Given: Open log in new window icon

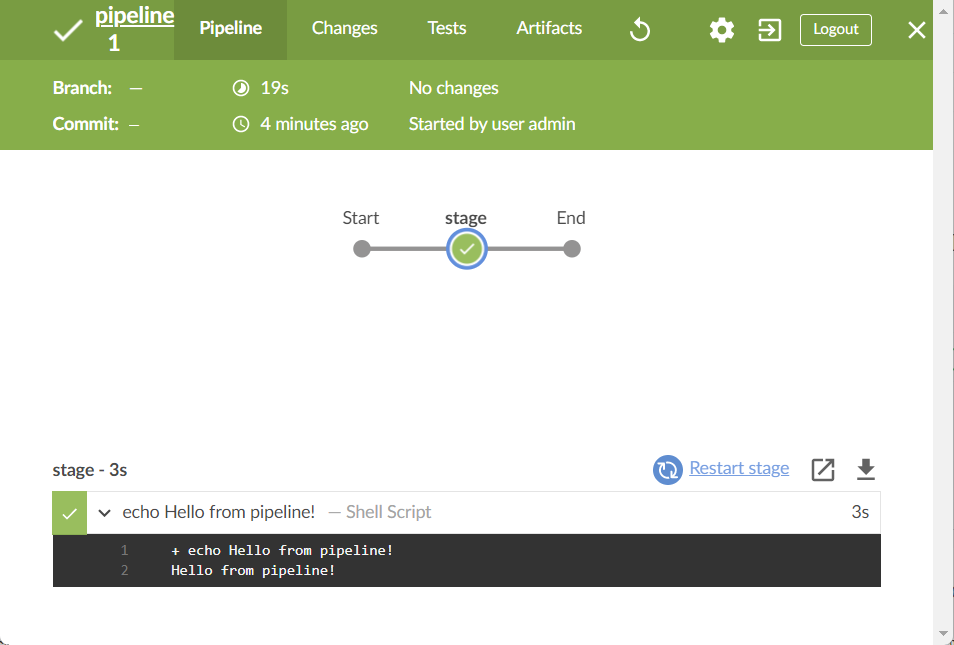Looking at the screenshot, I should point(823,470).
